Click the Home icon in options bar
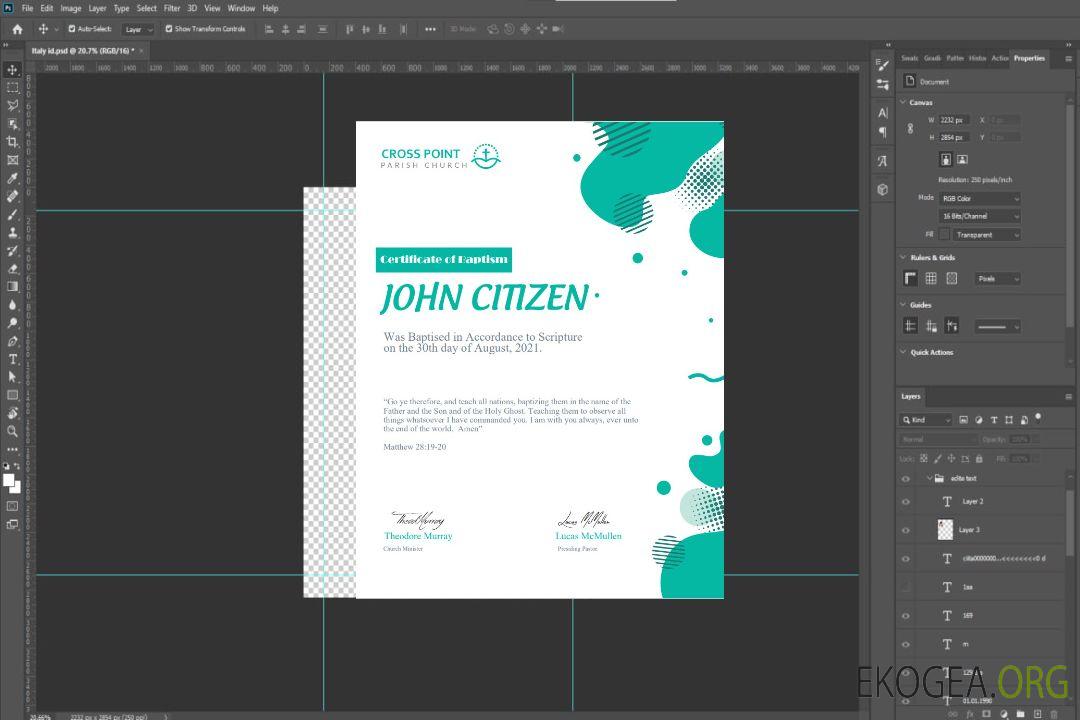This screenshot has width=1080, height=720. [17, 29]
